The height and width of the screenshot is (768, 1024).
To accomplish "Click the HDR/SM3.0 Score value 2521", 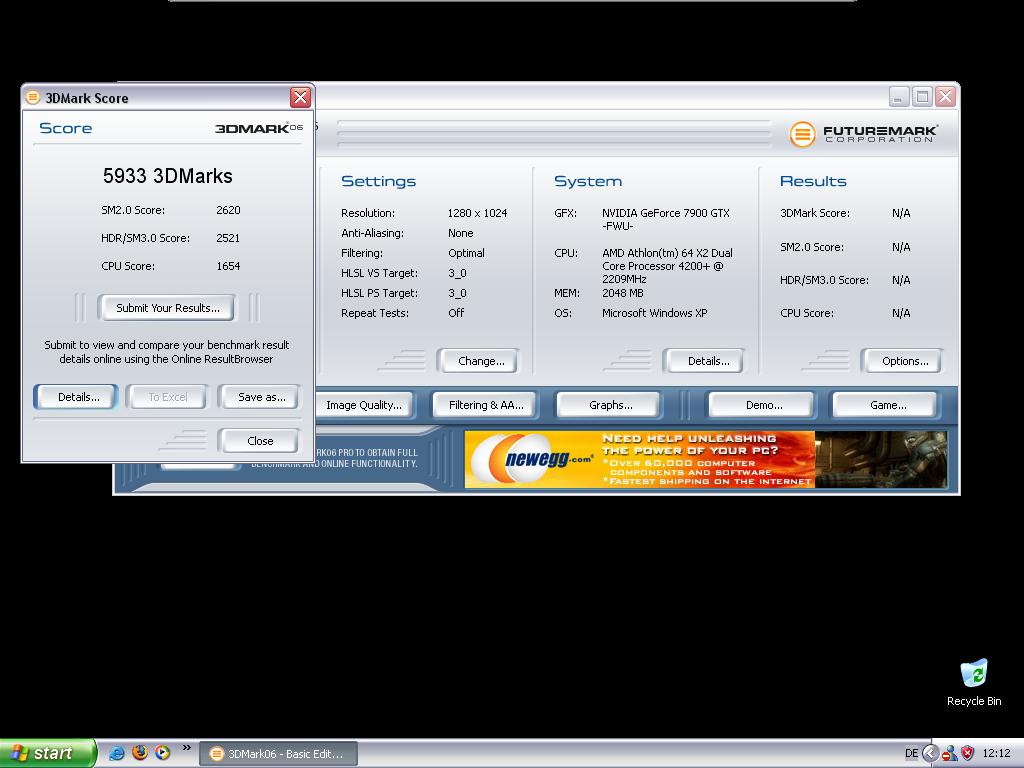I will point(228,238).
